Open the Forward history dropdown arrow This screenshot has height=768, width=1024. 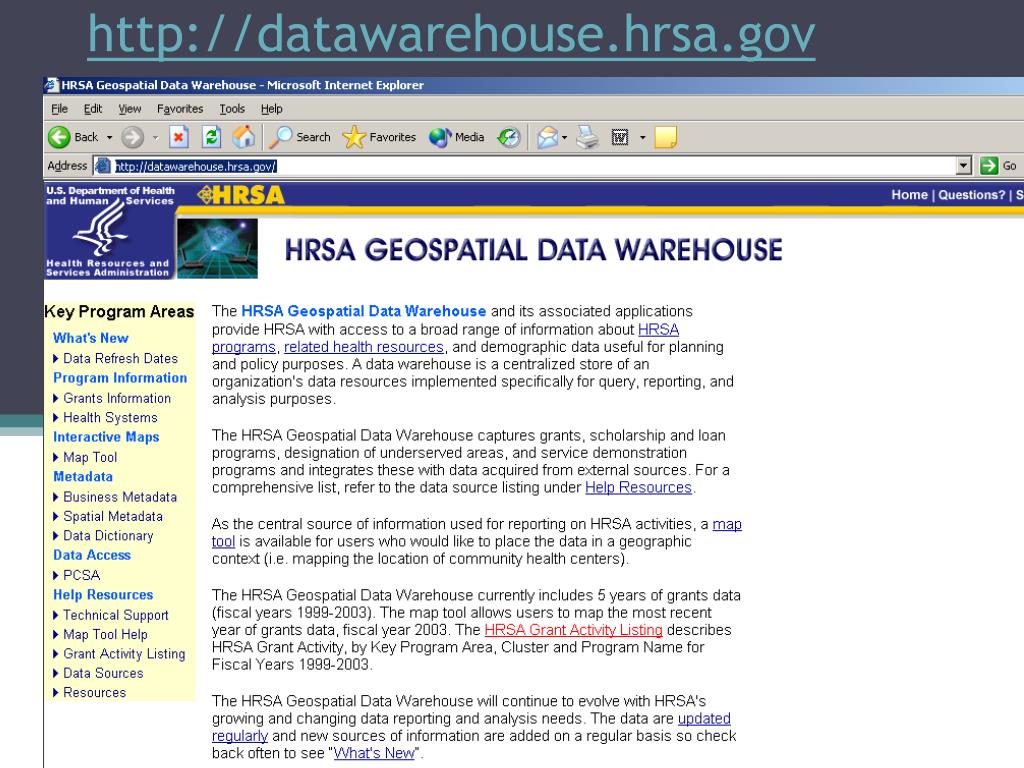(155, 138)
